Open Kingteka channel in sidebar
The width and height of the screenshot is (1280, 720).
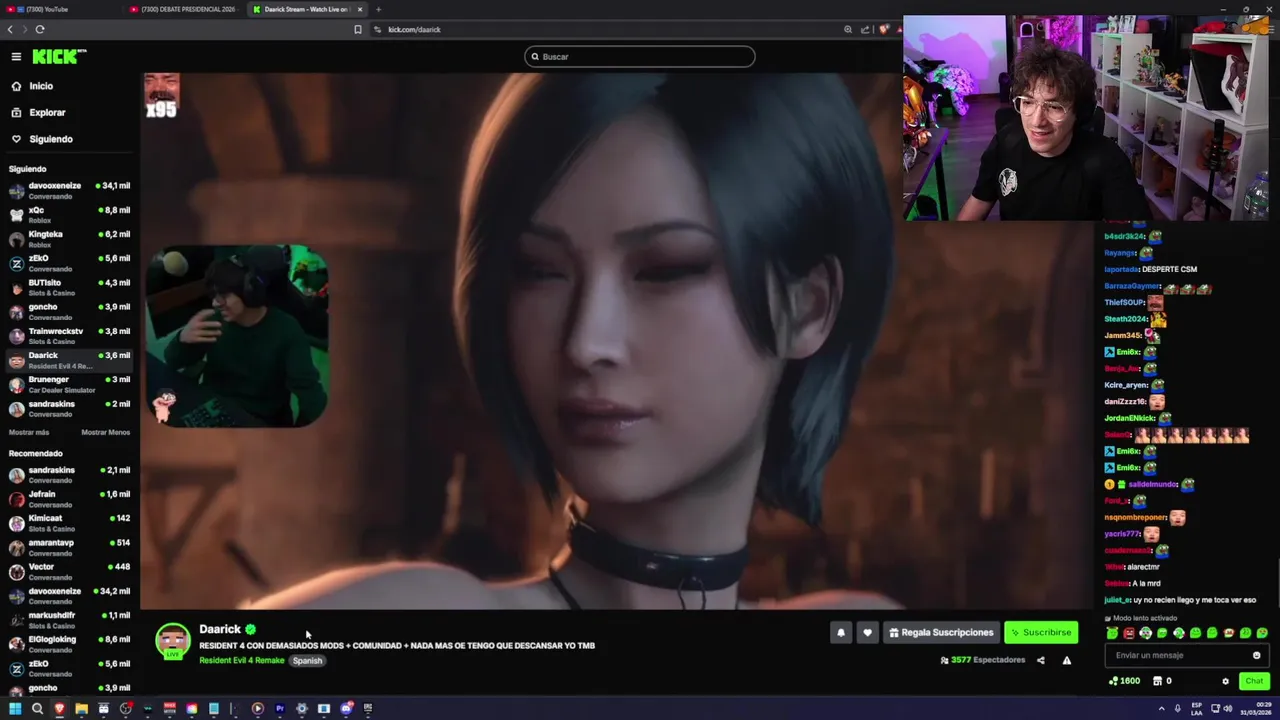70,238
